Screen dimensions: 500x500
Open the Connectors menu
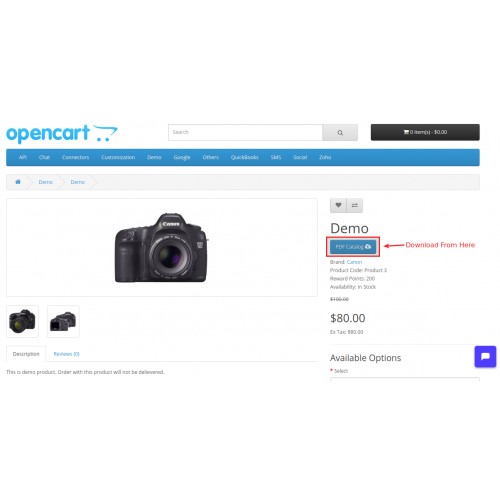pos(76,157)
